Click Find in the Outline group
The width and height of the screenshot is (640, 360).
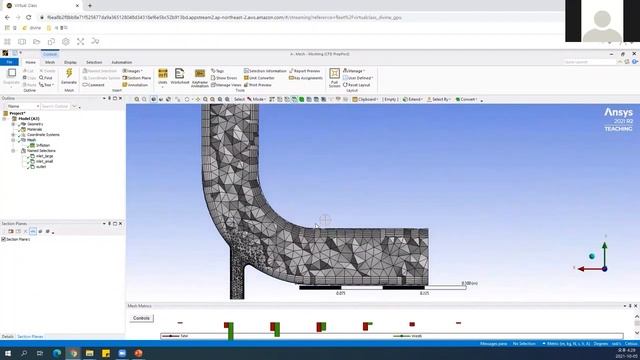(46, 78)
